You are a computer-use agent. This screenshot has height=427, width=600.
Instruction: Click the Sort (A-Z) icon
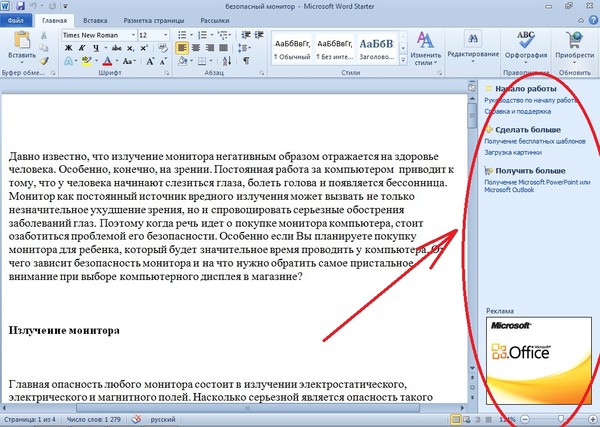[227, 61]
